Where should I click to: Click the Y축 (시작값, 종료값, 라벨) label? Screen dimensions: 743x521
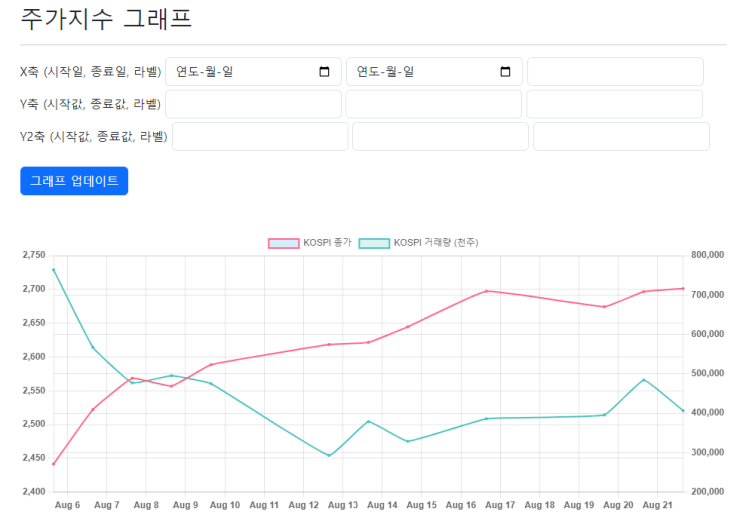(x=91, y=104)
